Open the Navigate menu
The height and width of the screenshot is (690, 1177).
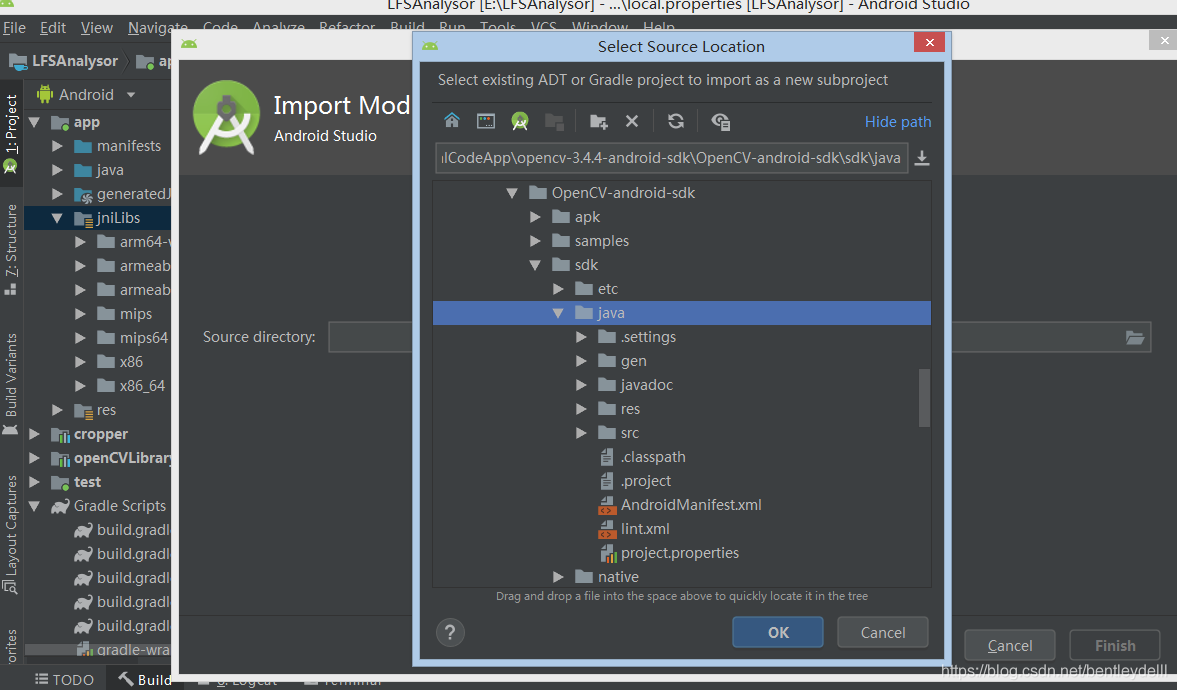coord(158,28)
